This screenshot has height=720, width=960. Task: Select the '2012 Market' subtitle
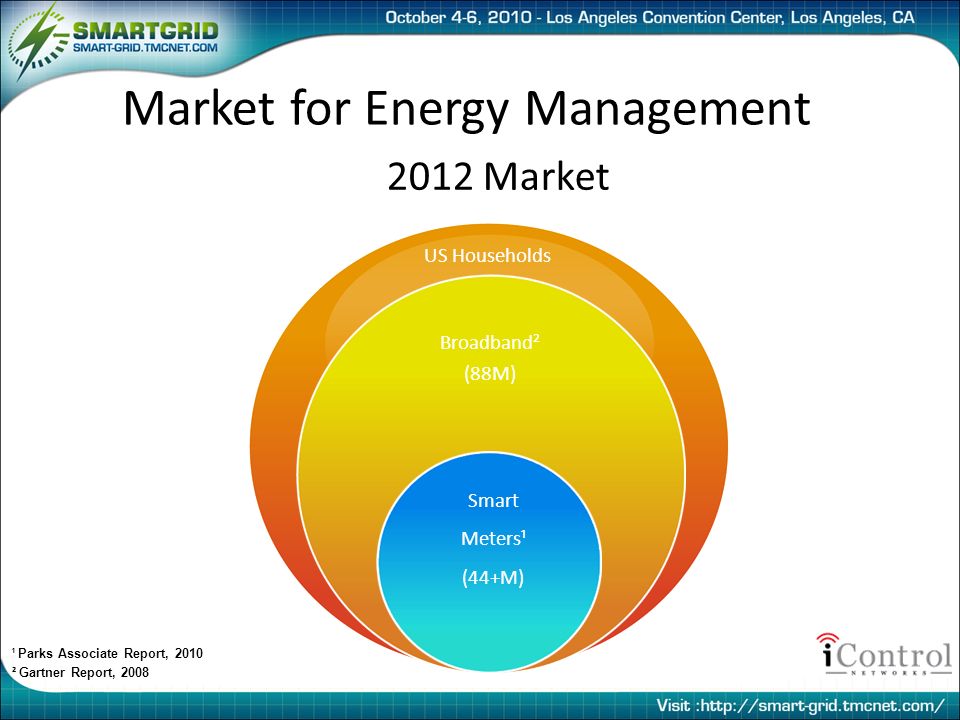point(498,176)
